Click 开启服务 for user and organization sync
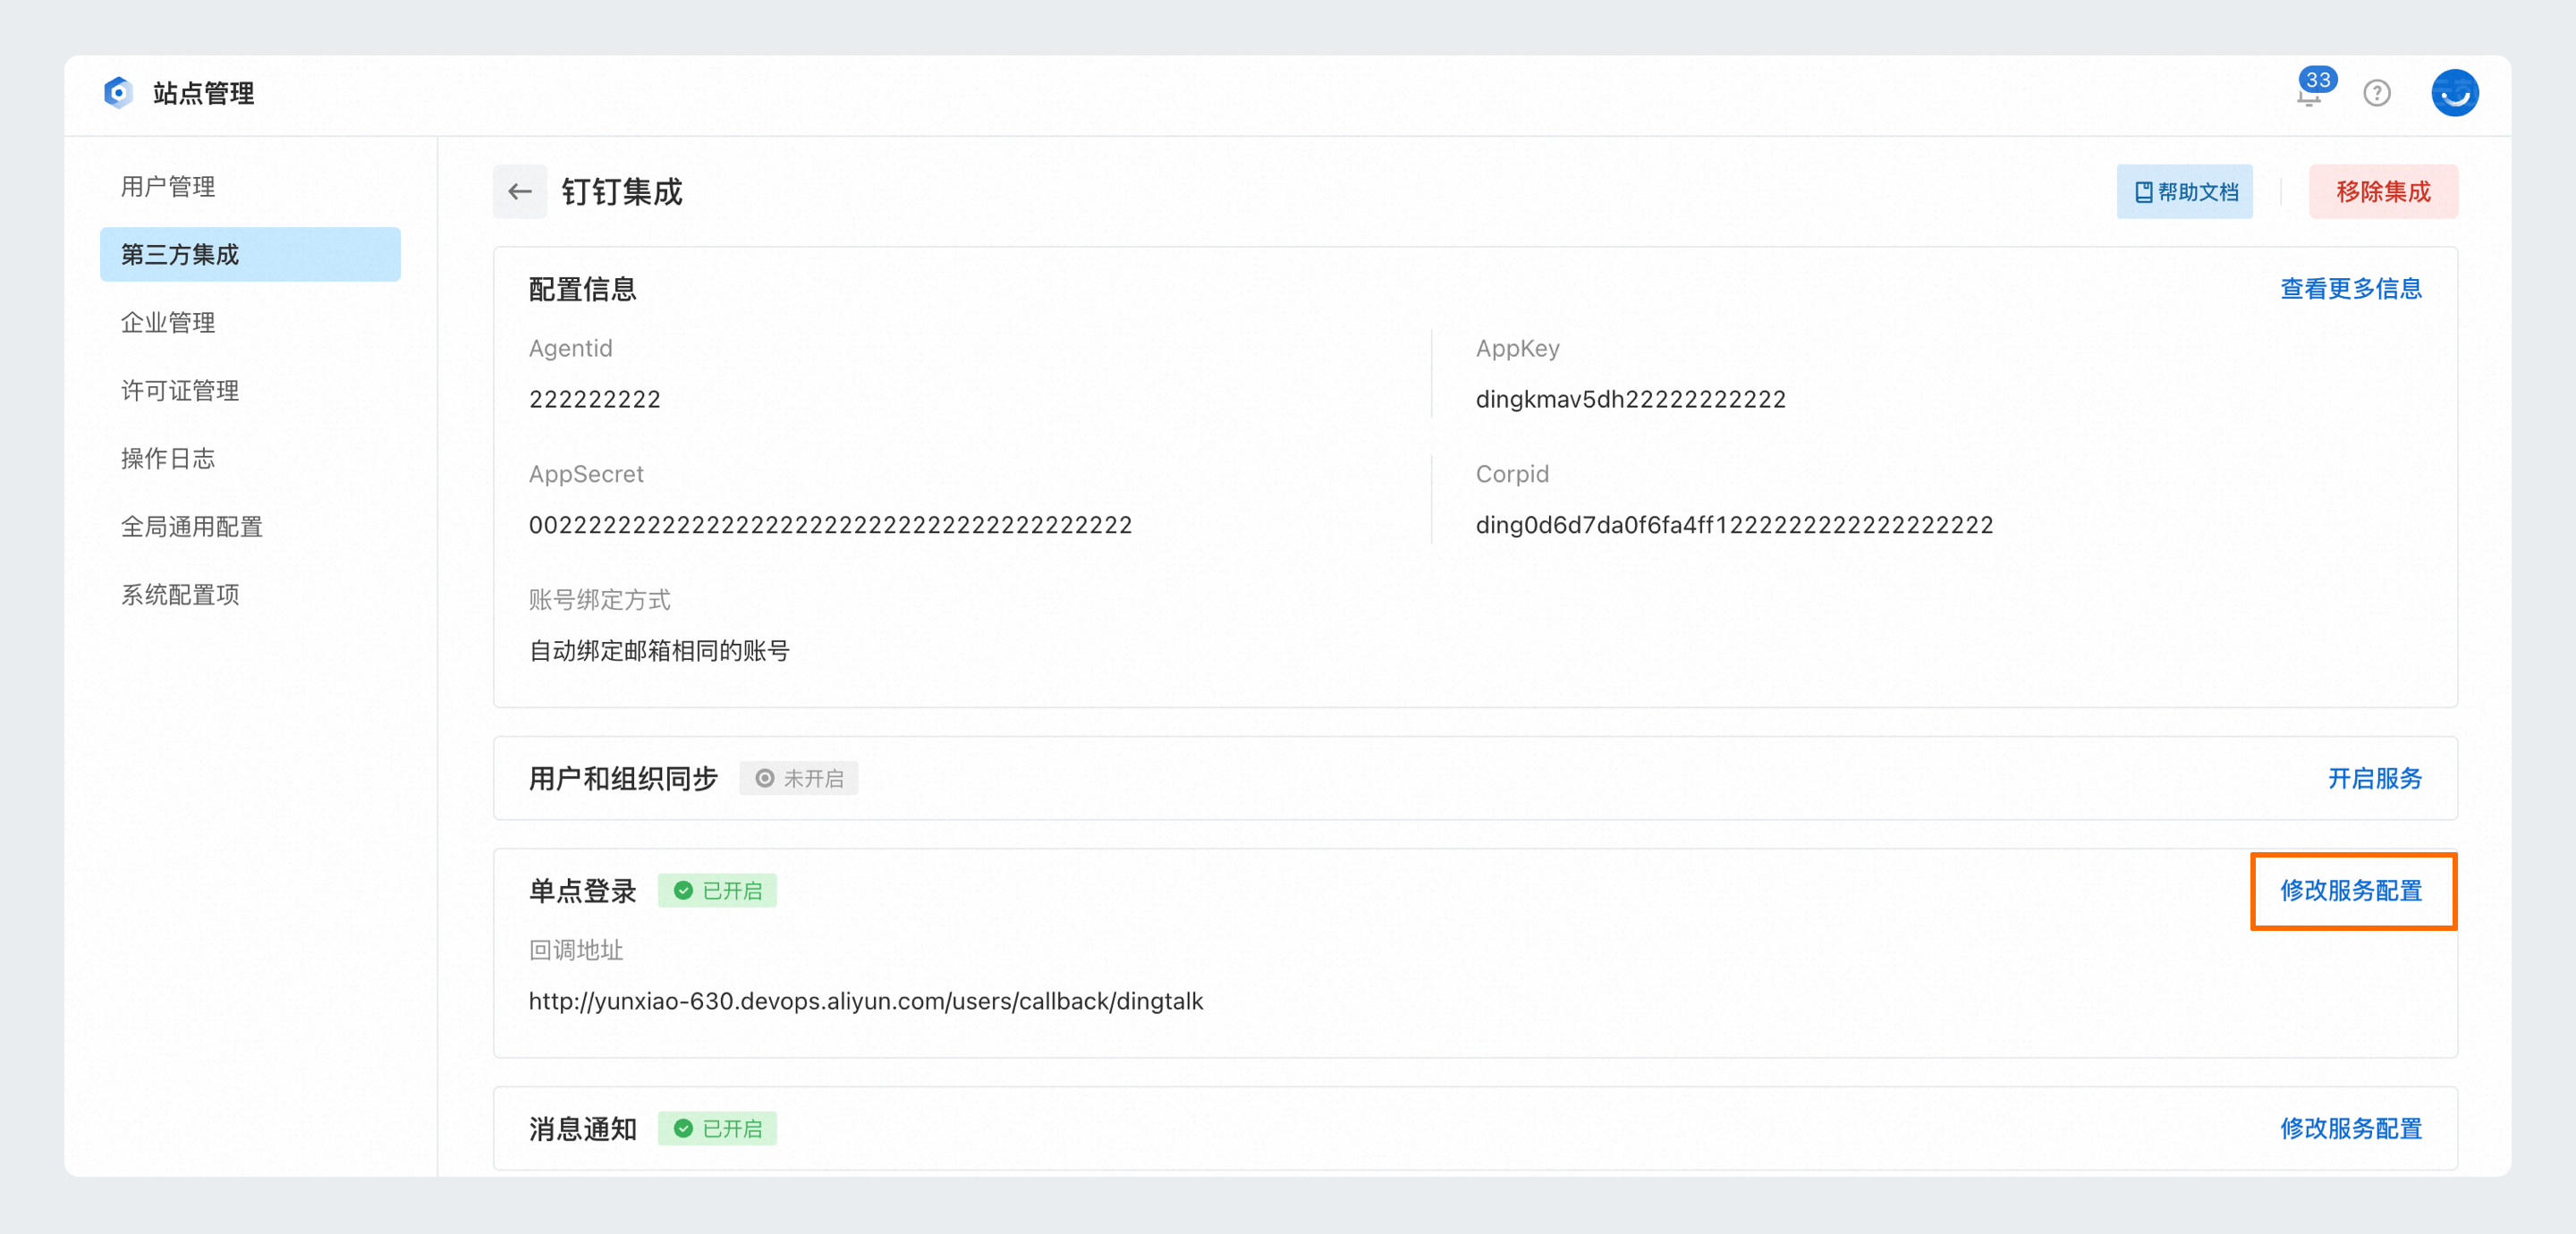Screen dimensions: 2576x1234 pyautogui.click(x=2374, y=778)
